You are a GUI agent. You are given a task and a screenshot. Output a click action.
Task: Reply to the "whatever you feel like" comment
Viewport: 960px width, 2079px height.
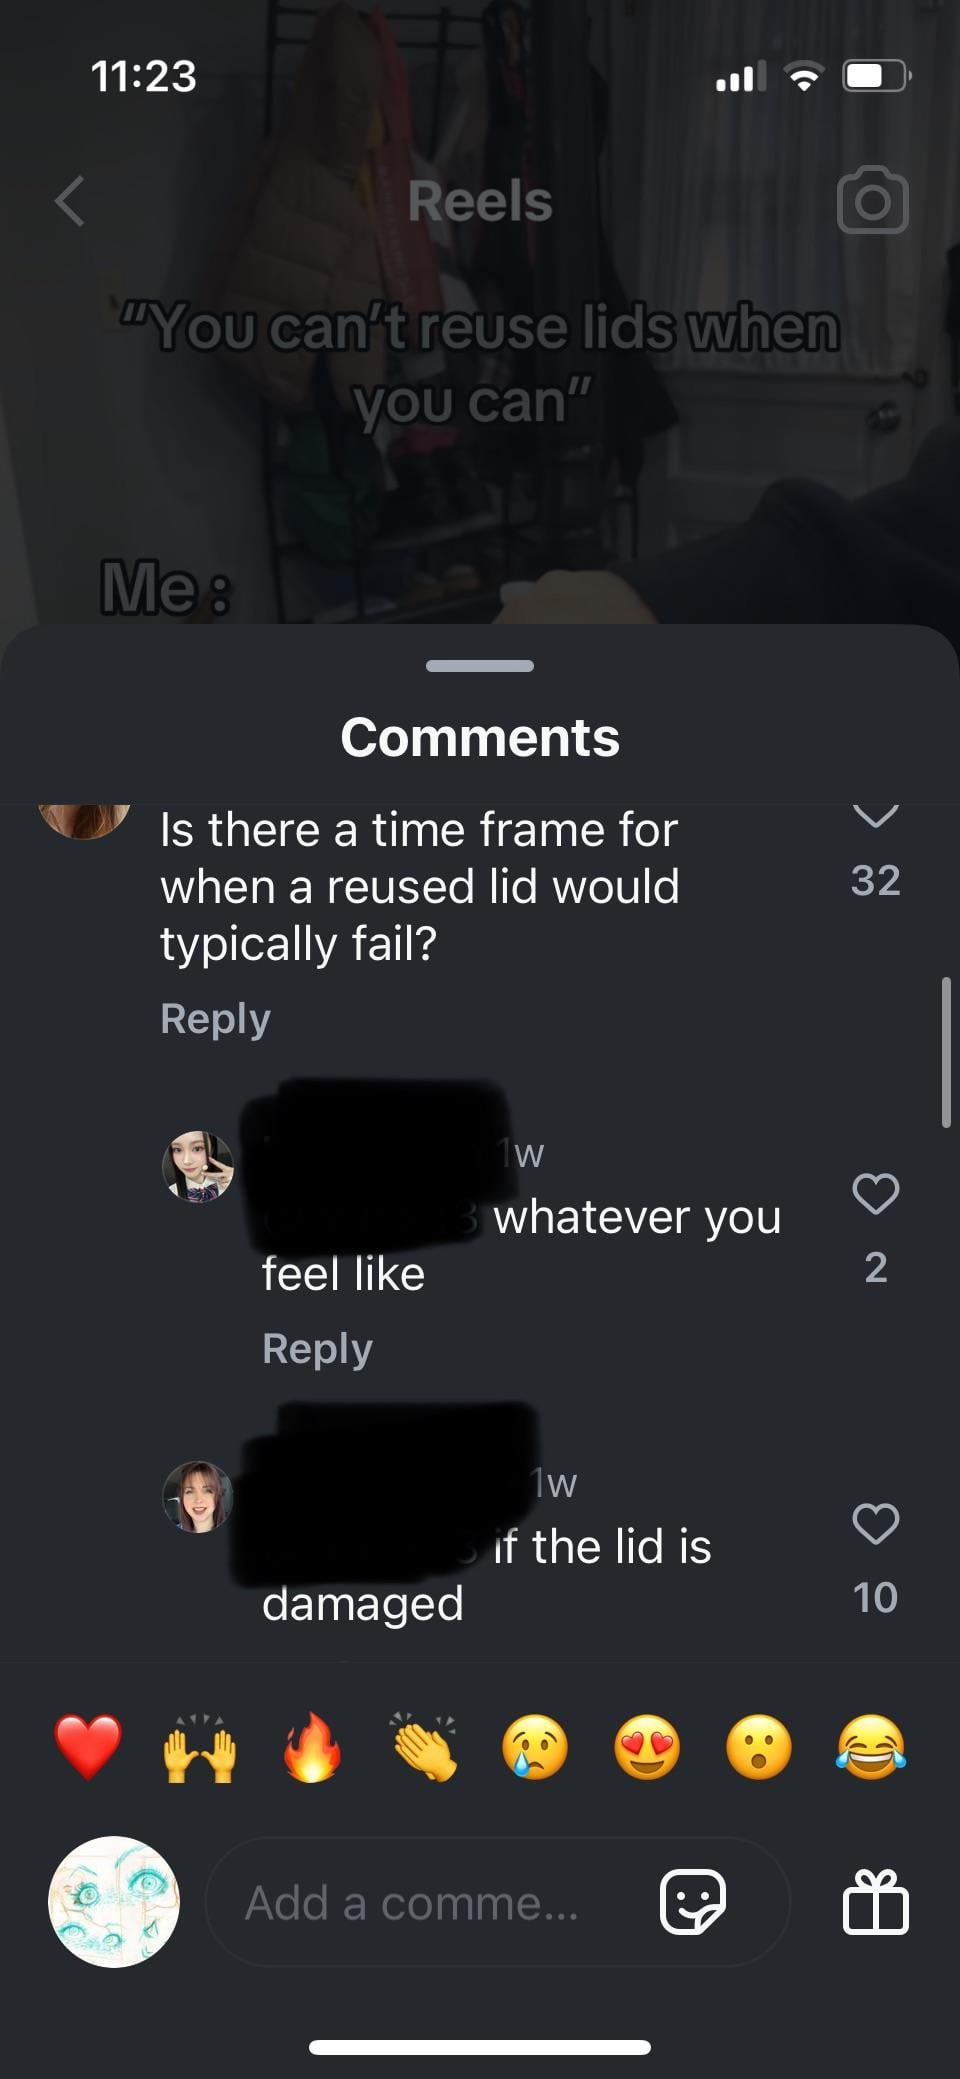(317, 1349)
